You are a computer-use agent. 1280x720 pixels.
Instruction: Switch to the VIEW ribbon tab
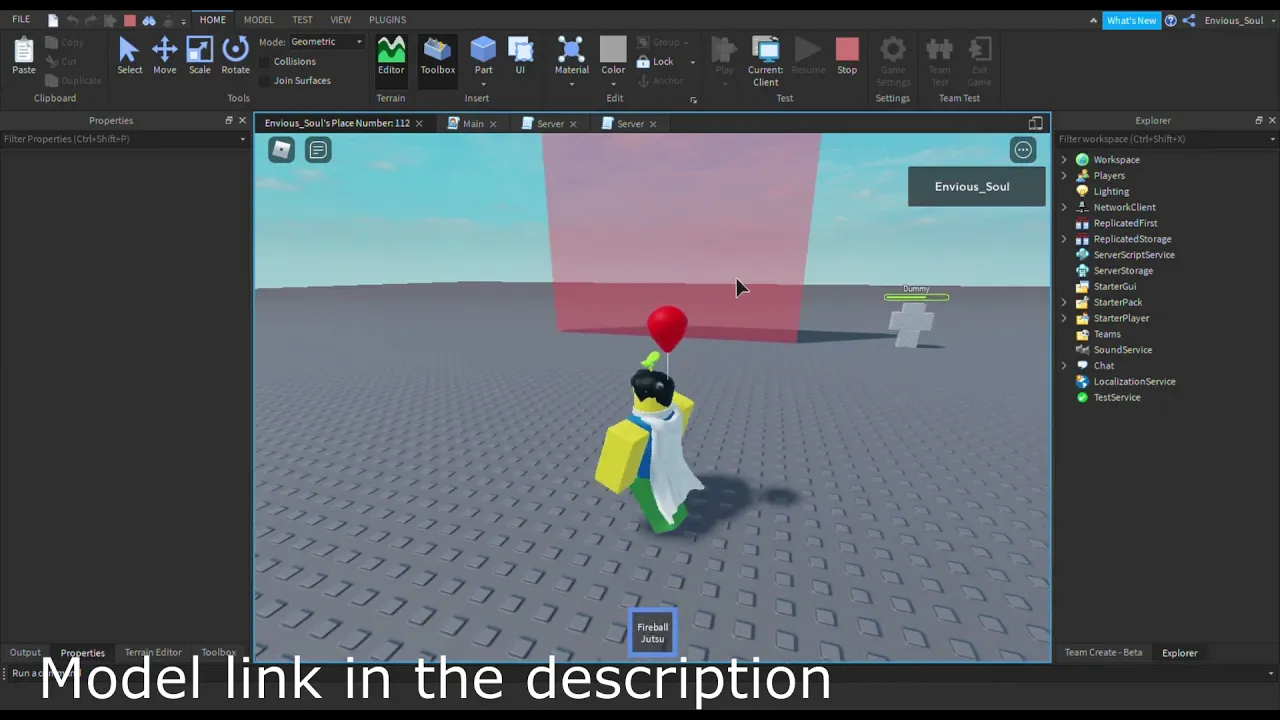[x=340, y=20]
